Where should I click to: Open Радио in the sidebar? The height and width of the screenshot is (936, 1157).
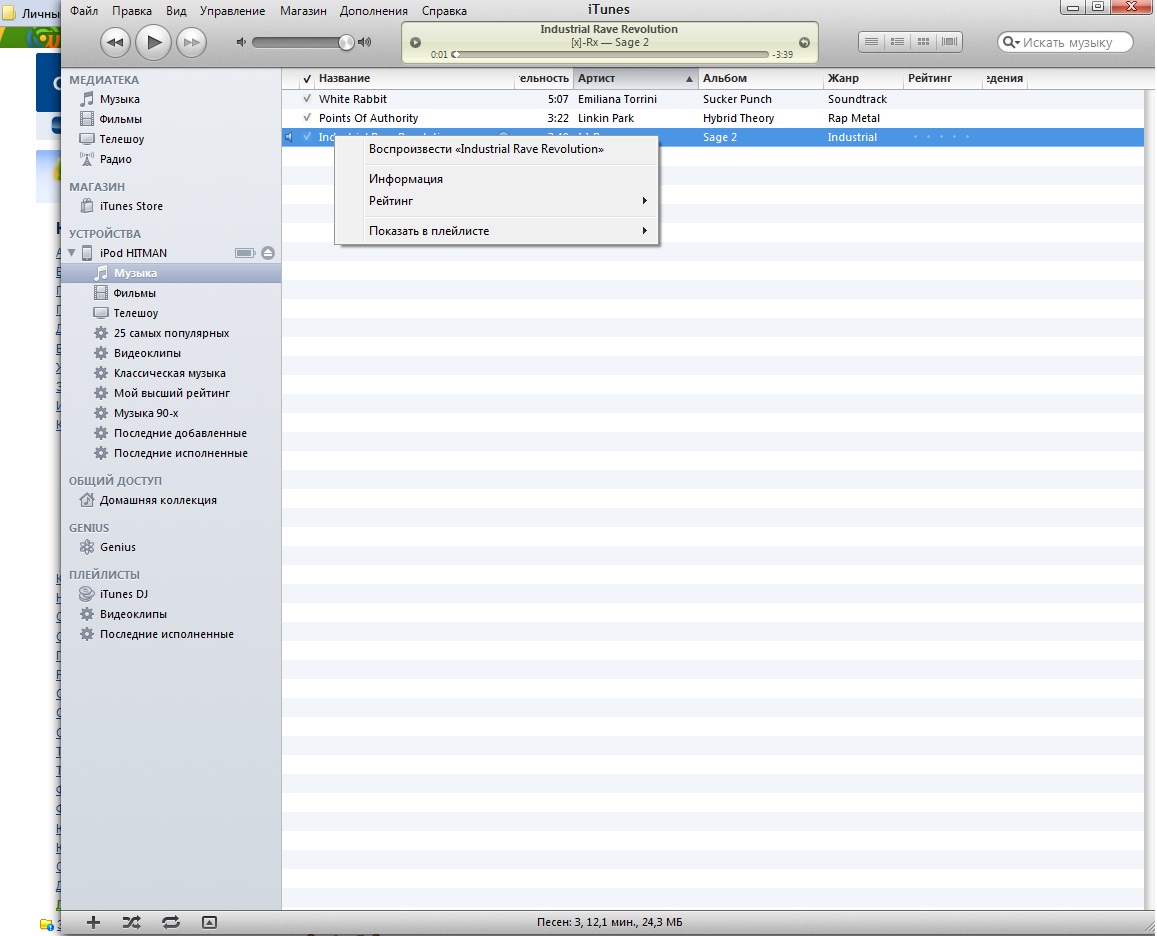pos(116,159)
